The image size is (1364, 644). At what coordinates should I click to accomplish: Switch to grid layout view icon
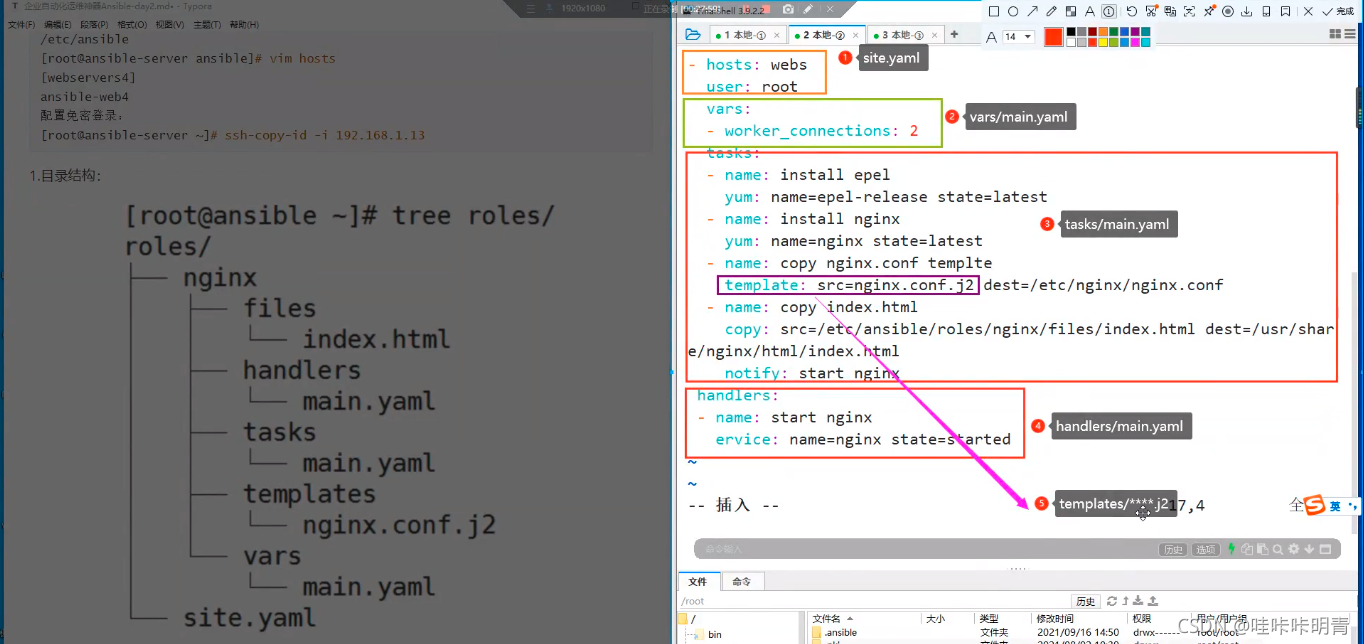pyautogui.click(x=1335, y=34)
